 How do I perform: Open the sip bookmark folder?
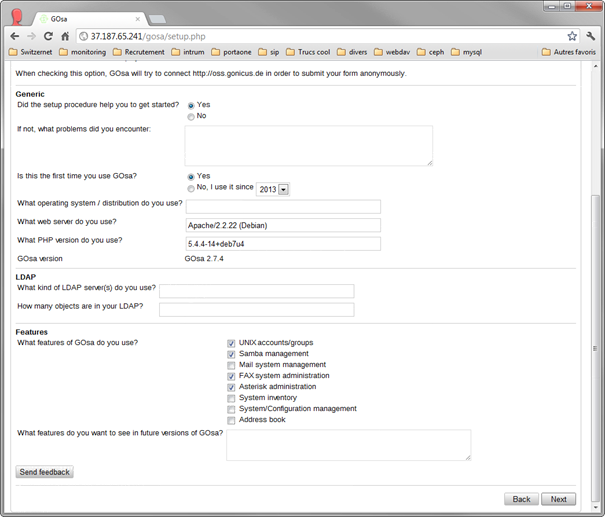pyautogui.click(x=269, y=52)
